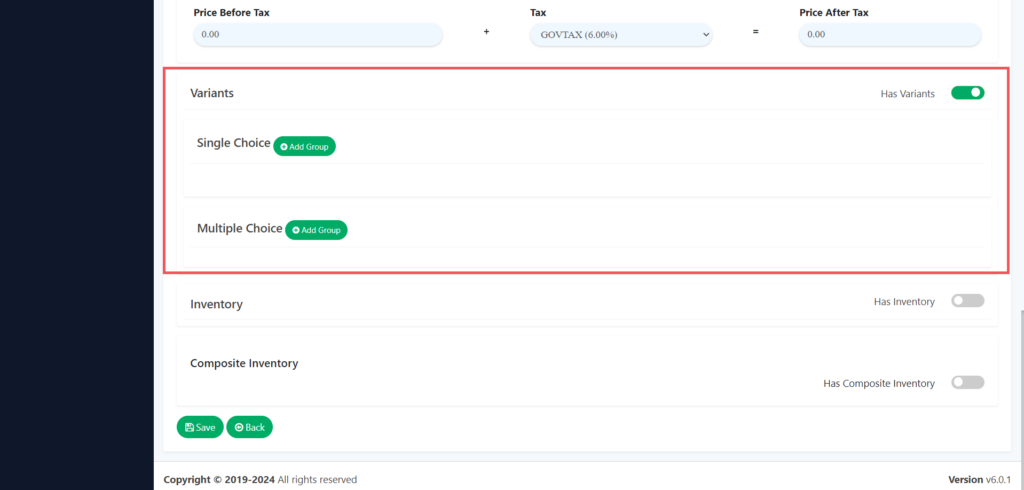Viewport: 1024px width, 490px height.
Task: Click the Has Variants text label
Action: tap(907, 94)
